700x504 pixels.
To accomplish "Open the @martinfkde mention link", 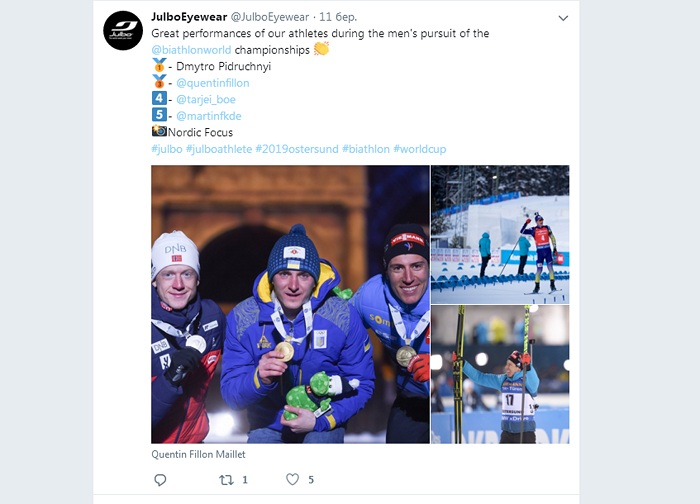I will pyautogui.click(x=208, y=116).
